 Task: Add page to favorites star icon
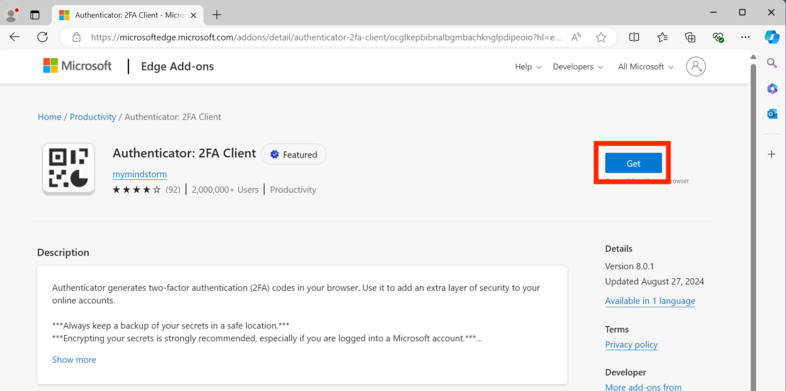[601, 38]
